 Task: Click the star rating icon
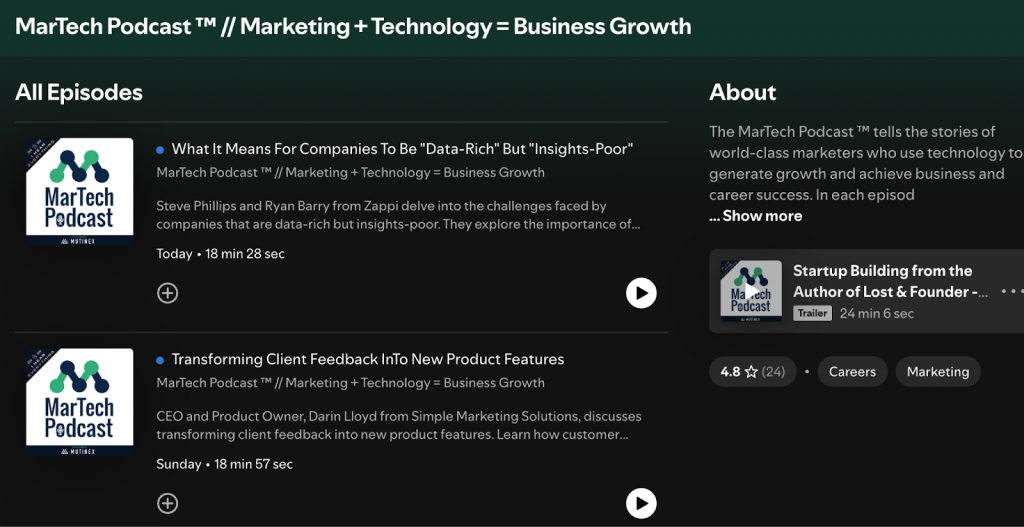(x=751, y=372)
